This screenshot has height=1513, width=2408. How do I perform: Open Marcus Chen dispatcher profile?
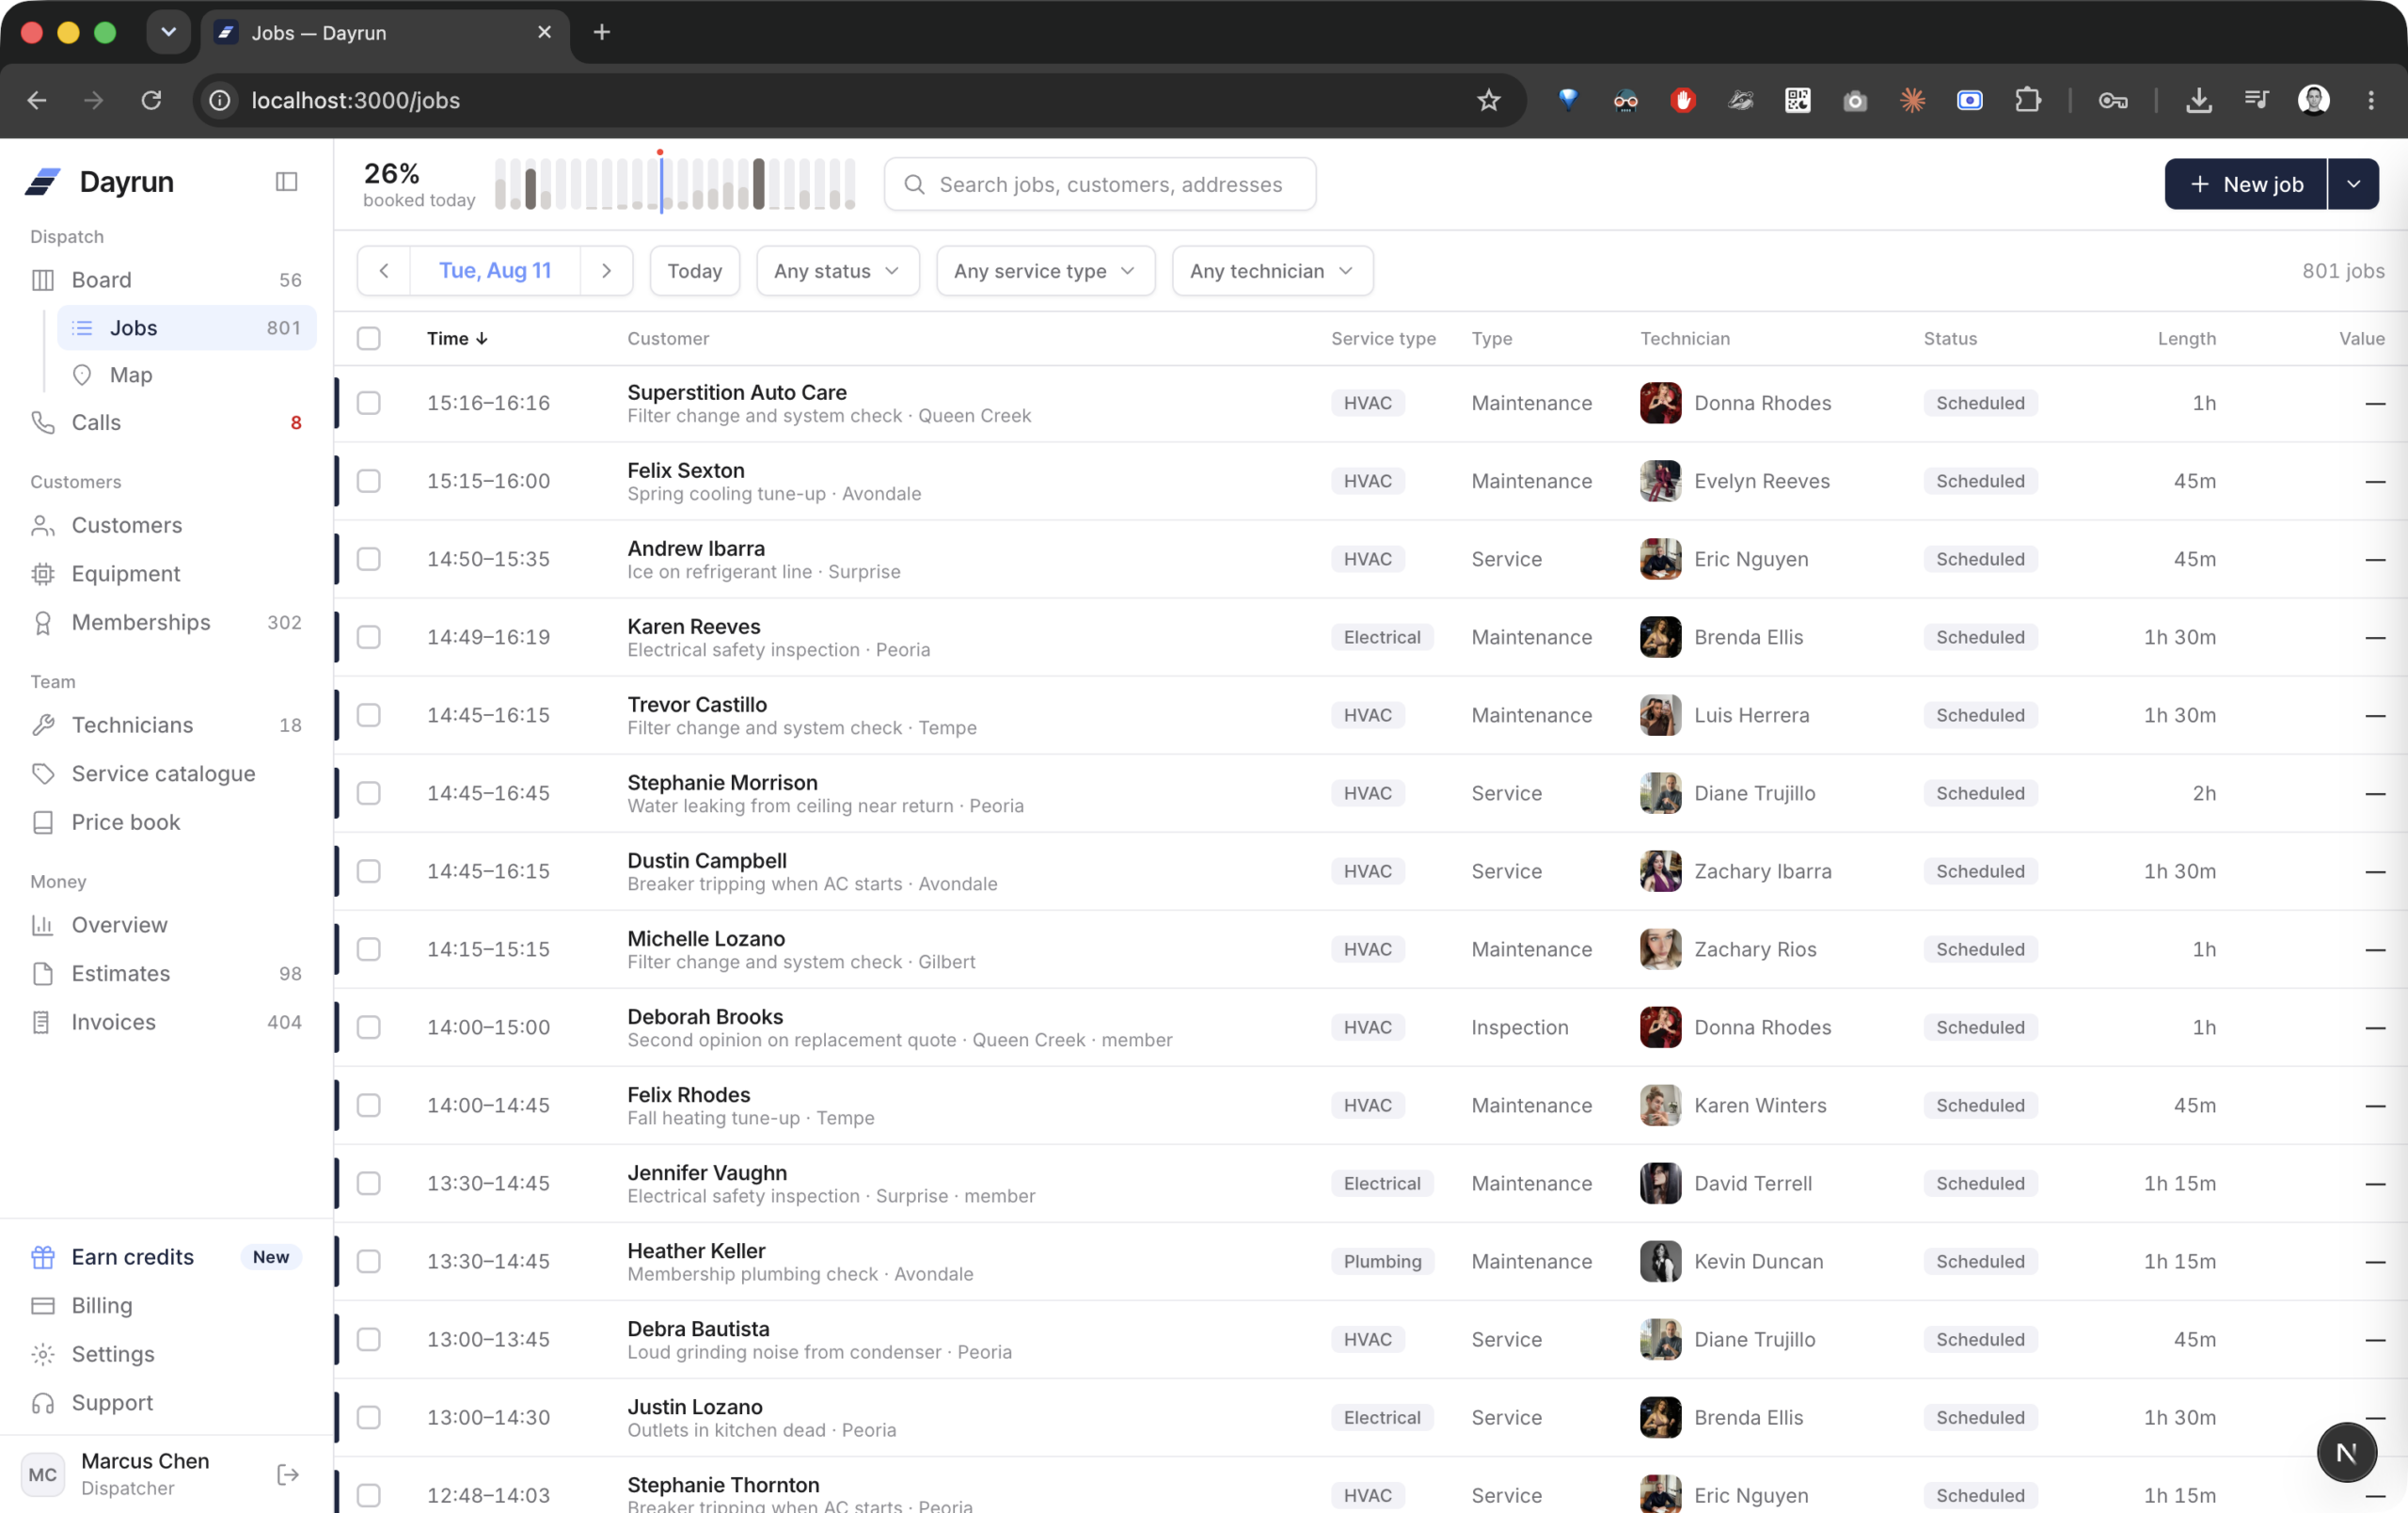[144, 1474]
